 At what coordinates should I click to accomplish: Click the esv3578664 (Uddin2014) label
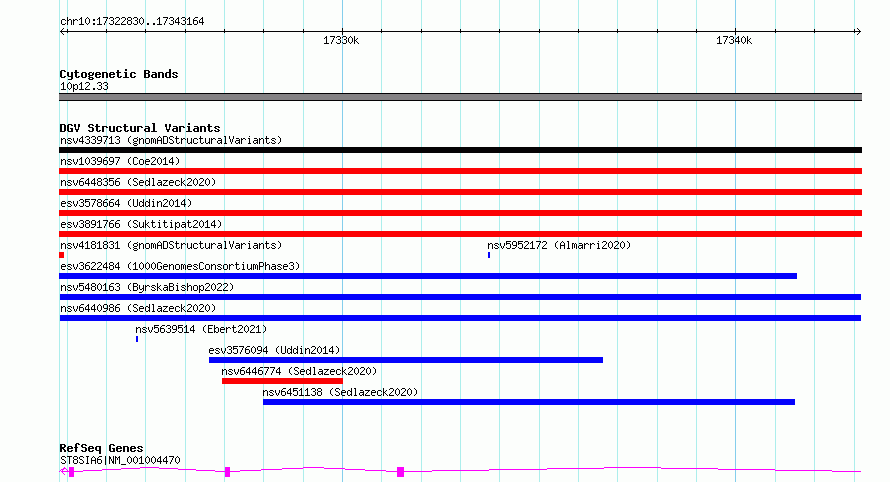coord(126,203)
